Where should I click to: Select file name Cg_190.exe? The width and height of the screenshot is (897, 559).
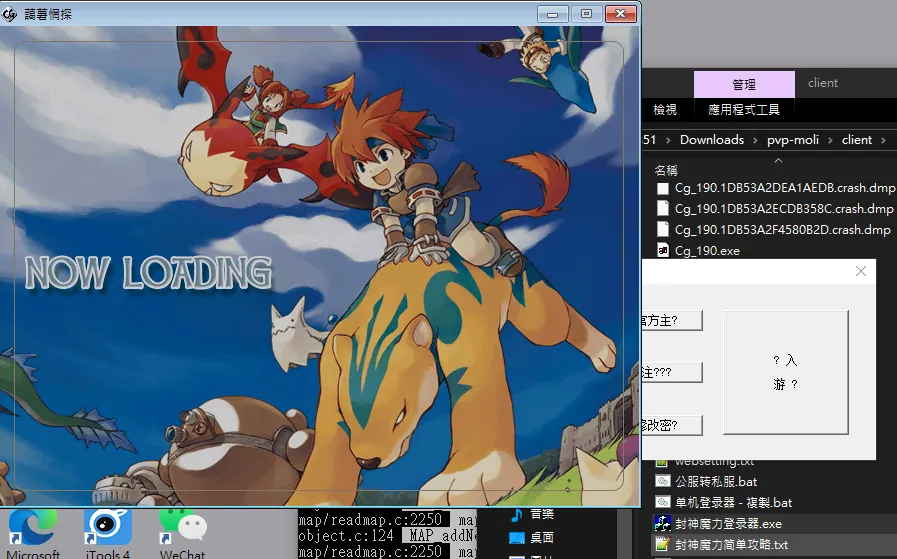707,251
